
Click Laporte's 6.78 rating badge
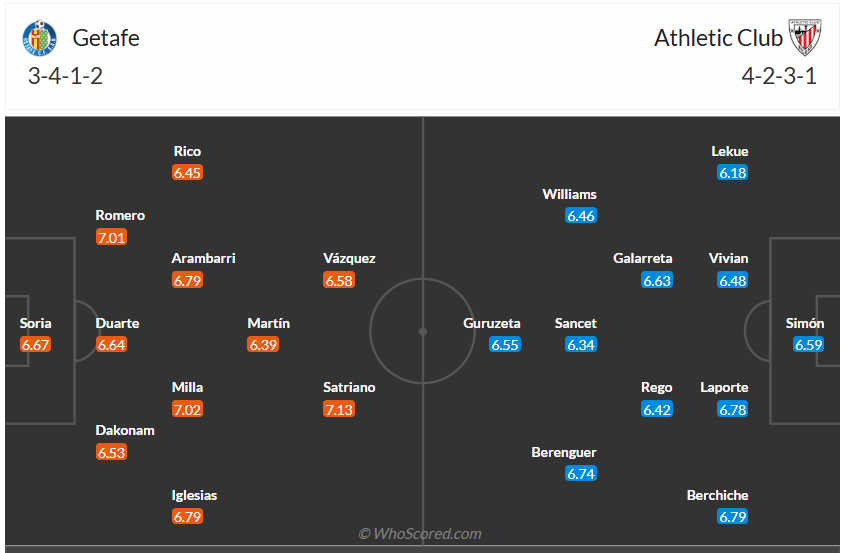click(732, 409)
